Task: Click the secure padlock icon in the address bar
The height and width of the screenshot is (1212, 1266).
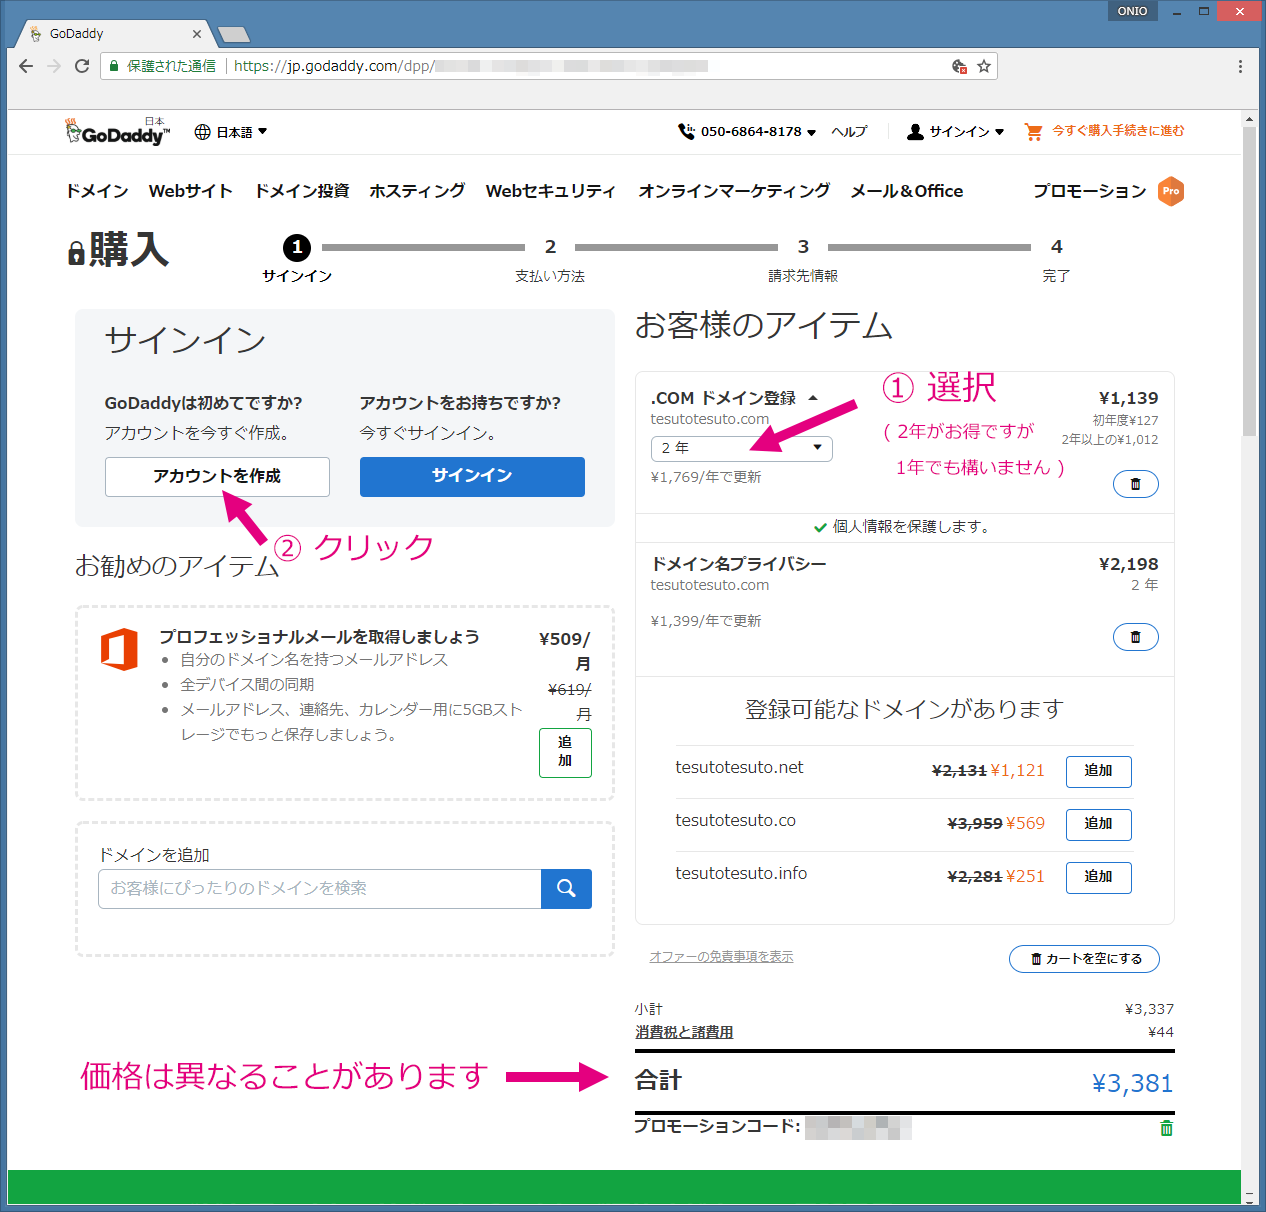Action: (114, 66)
